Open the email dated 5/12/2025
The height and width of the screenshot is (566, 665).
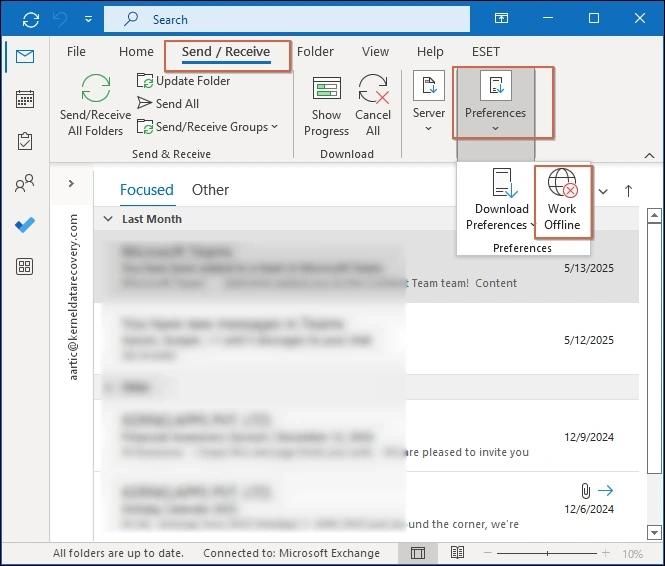click(x=366, y=339)
